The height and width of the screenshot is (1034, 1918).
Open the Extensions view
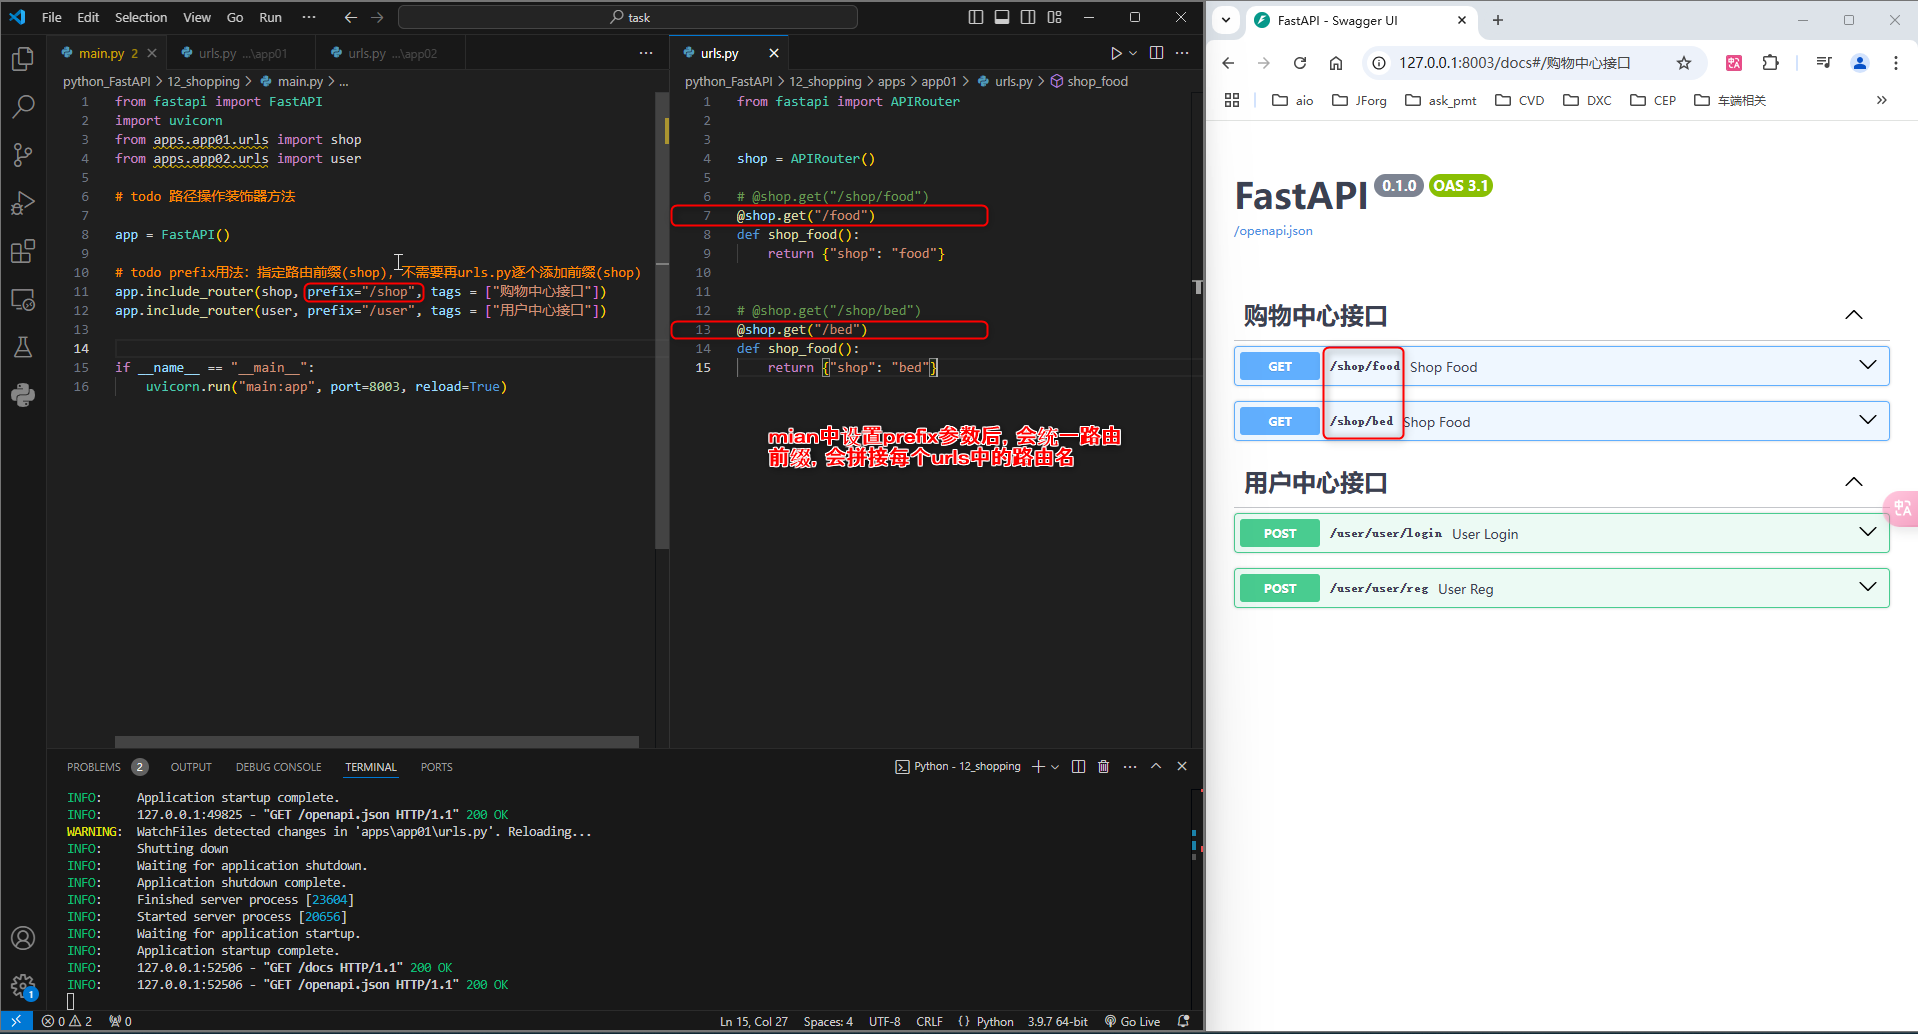[23, 251]
